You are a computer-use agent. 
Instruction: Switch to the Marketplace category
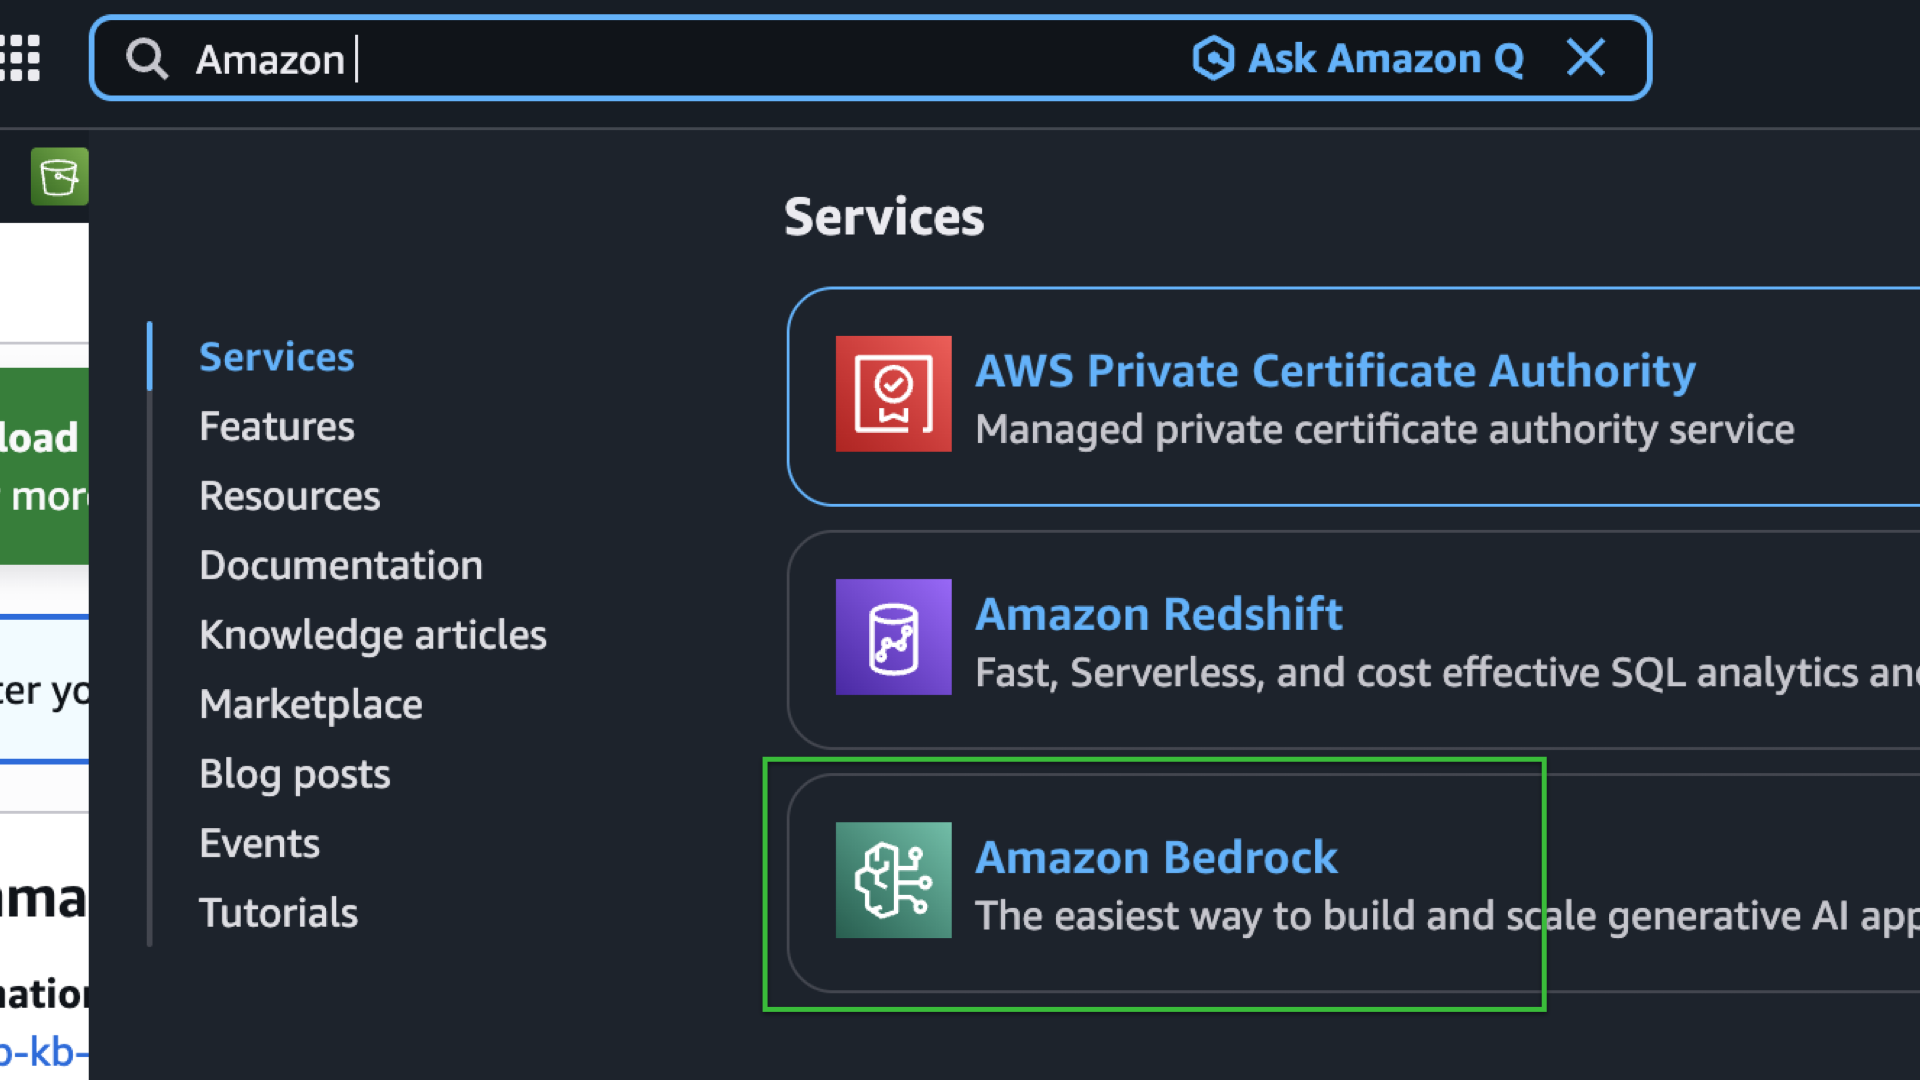tap(311, 704)
